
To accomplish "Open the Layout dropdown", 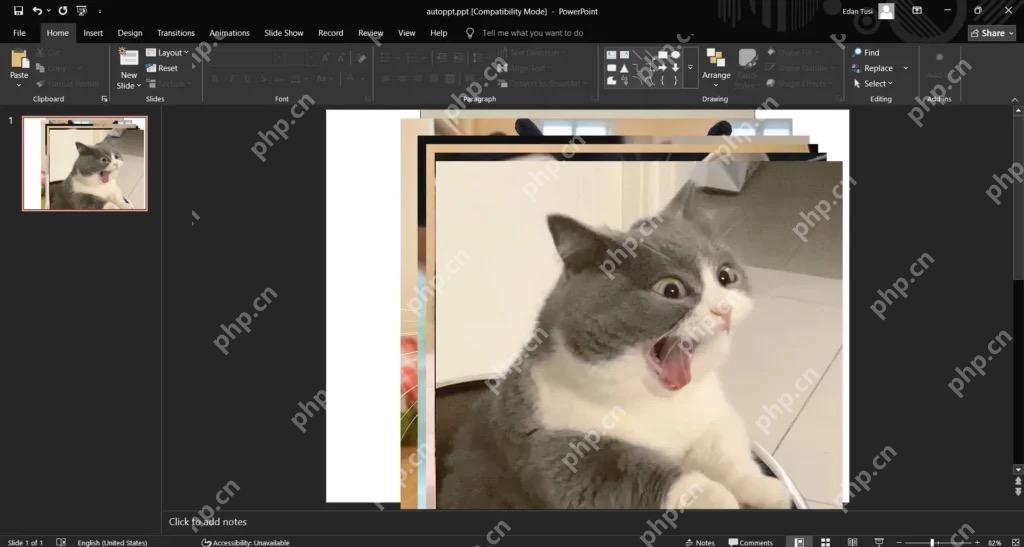I will (x=167, y=52).
